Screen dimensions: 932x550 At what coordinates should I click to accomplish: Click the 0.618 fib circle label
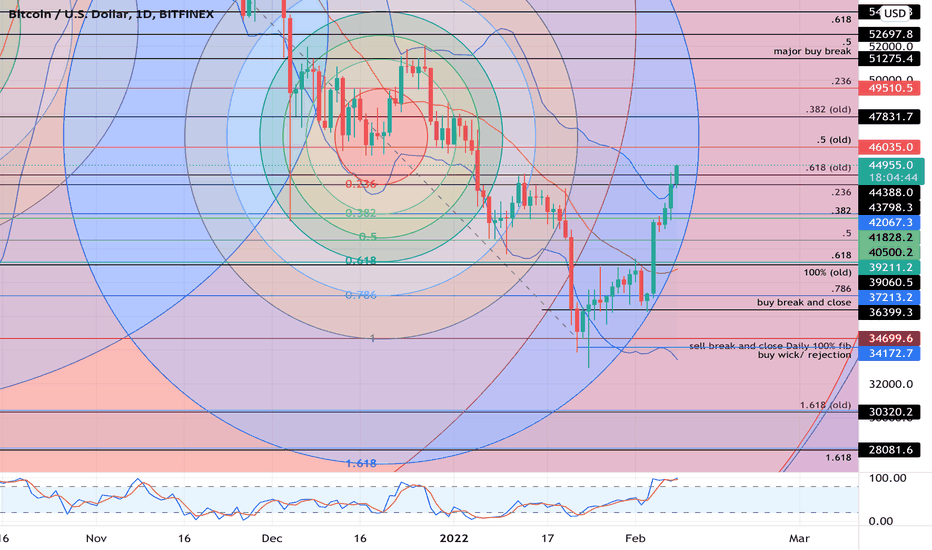[361, 260]
